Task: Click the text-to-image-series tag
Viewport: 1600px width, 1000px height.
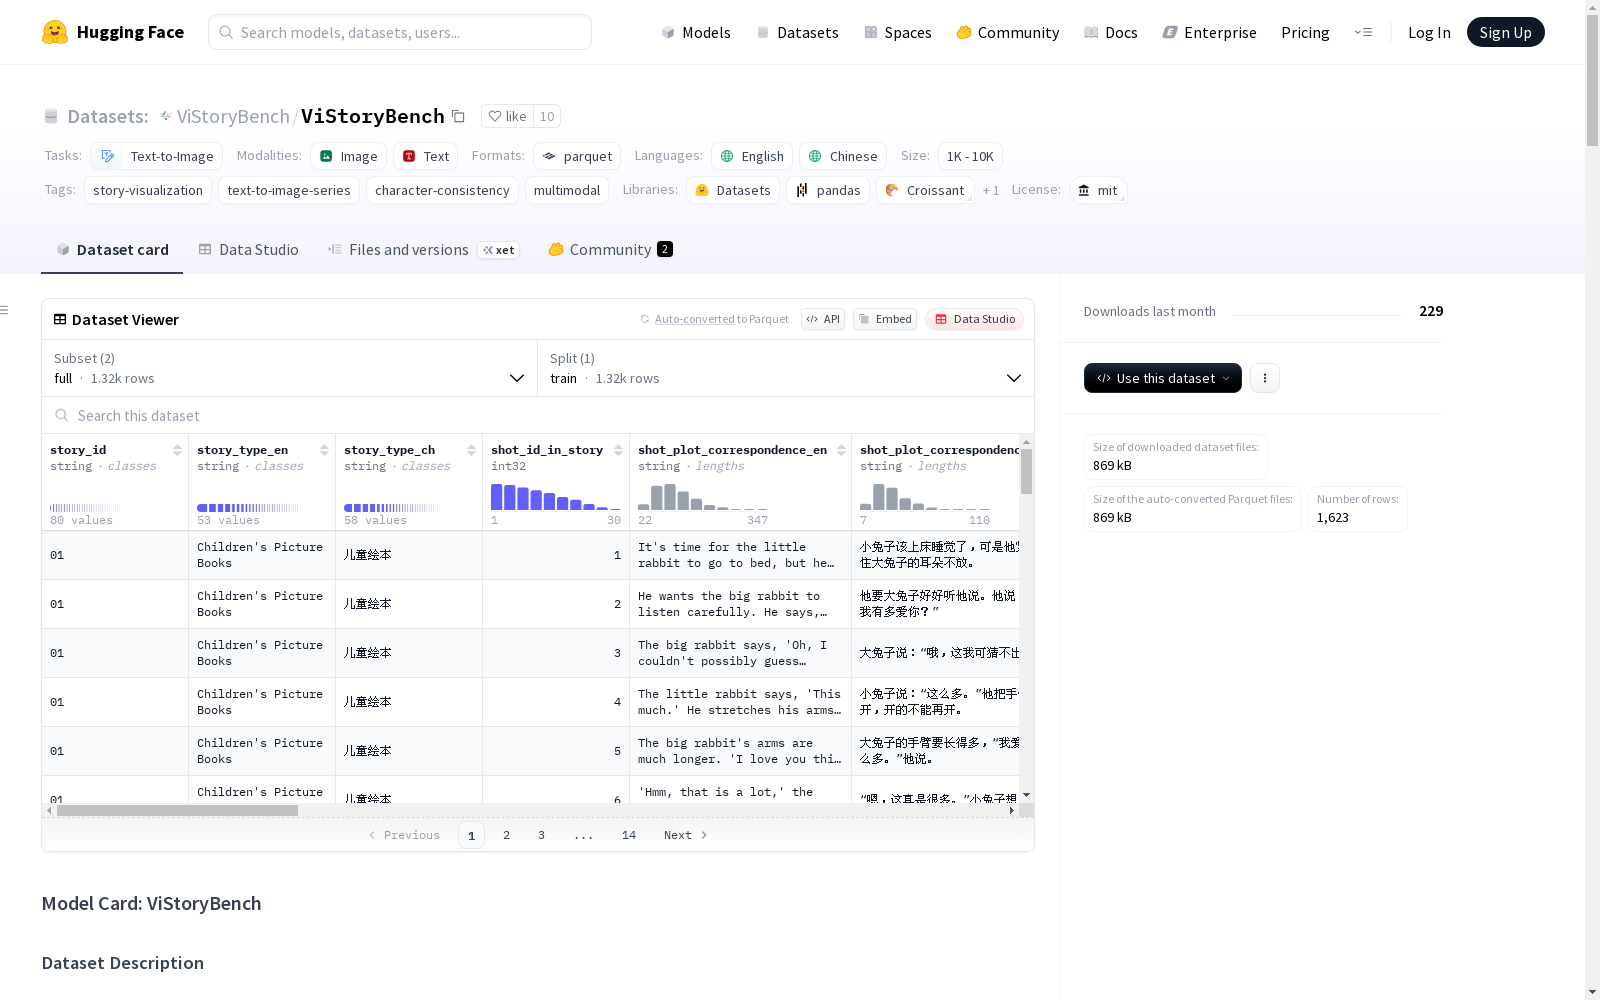Action: click(x=289, y=190)
